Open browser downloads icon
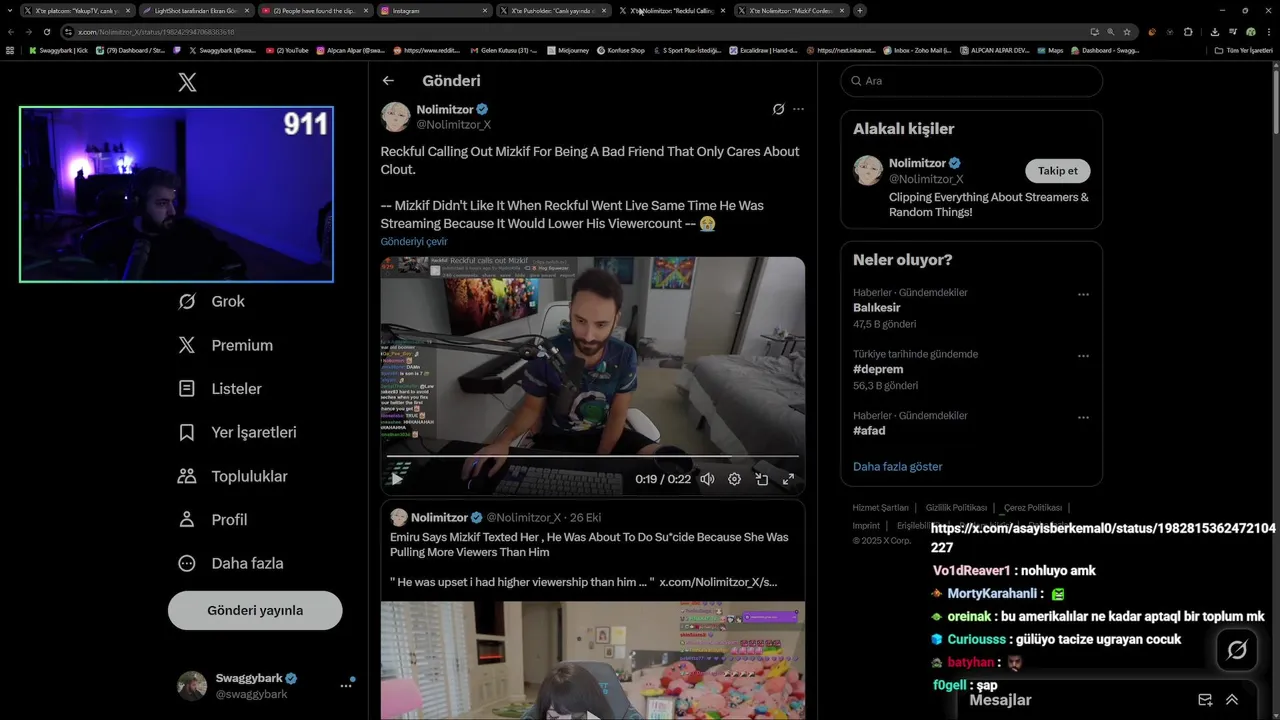This screenshot has height=720, width=1280. pos(1214,31)
